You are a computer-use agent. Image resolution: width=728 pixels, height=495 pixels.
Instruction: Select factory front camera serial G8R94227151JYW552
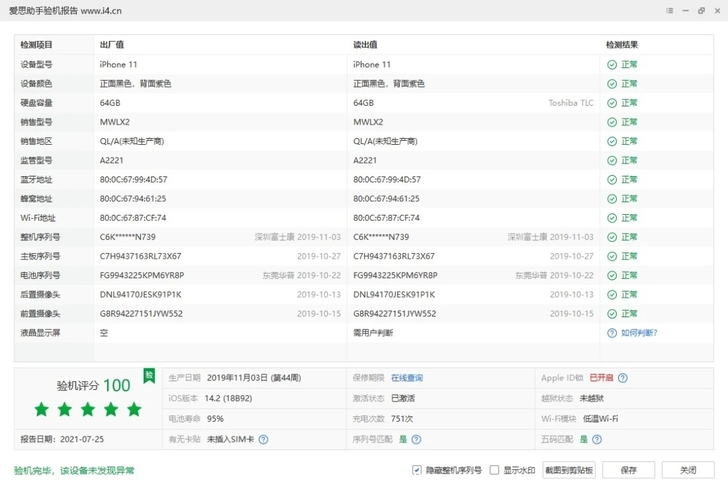pyautogui.click(x=141, y=314)
